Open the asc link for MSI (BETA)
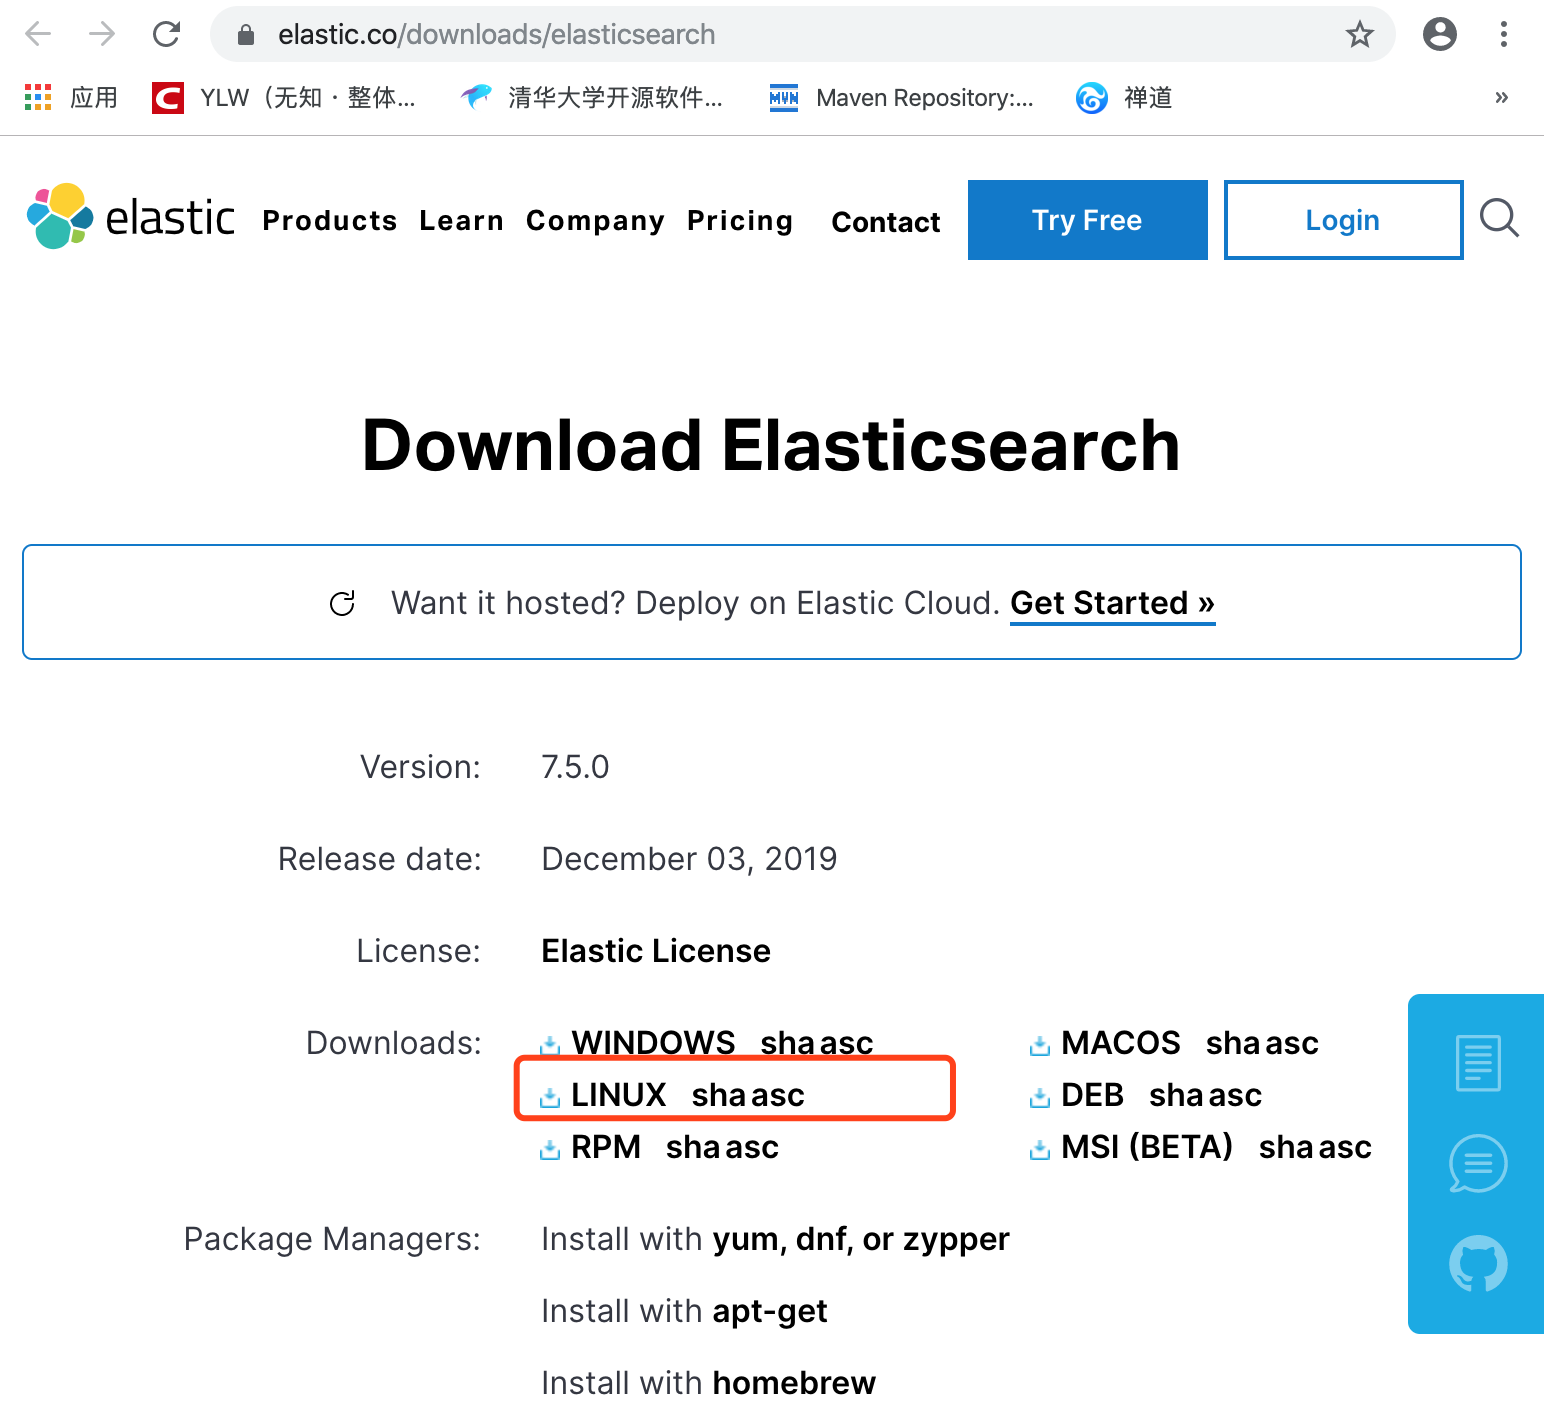Image resolution: width=1544 pixels, height=1404 pixels. pos(1345,1147)
